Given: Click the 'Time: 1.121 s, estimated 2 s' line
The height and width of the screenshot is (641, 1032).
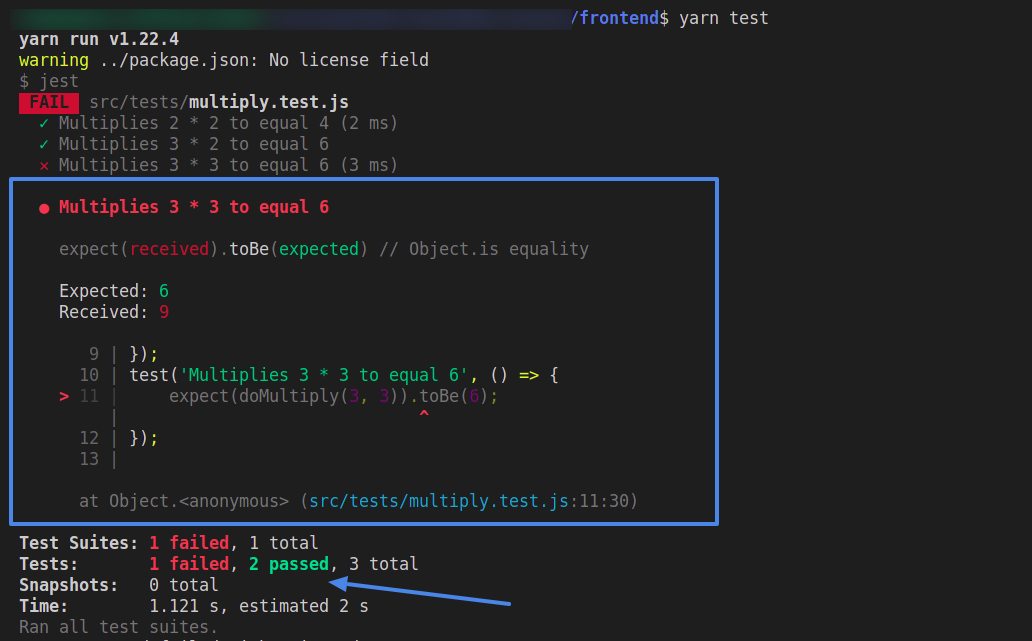Looking at the screenshot, I should (x=194, y=606).
